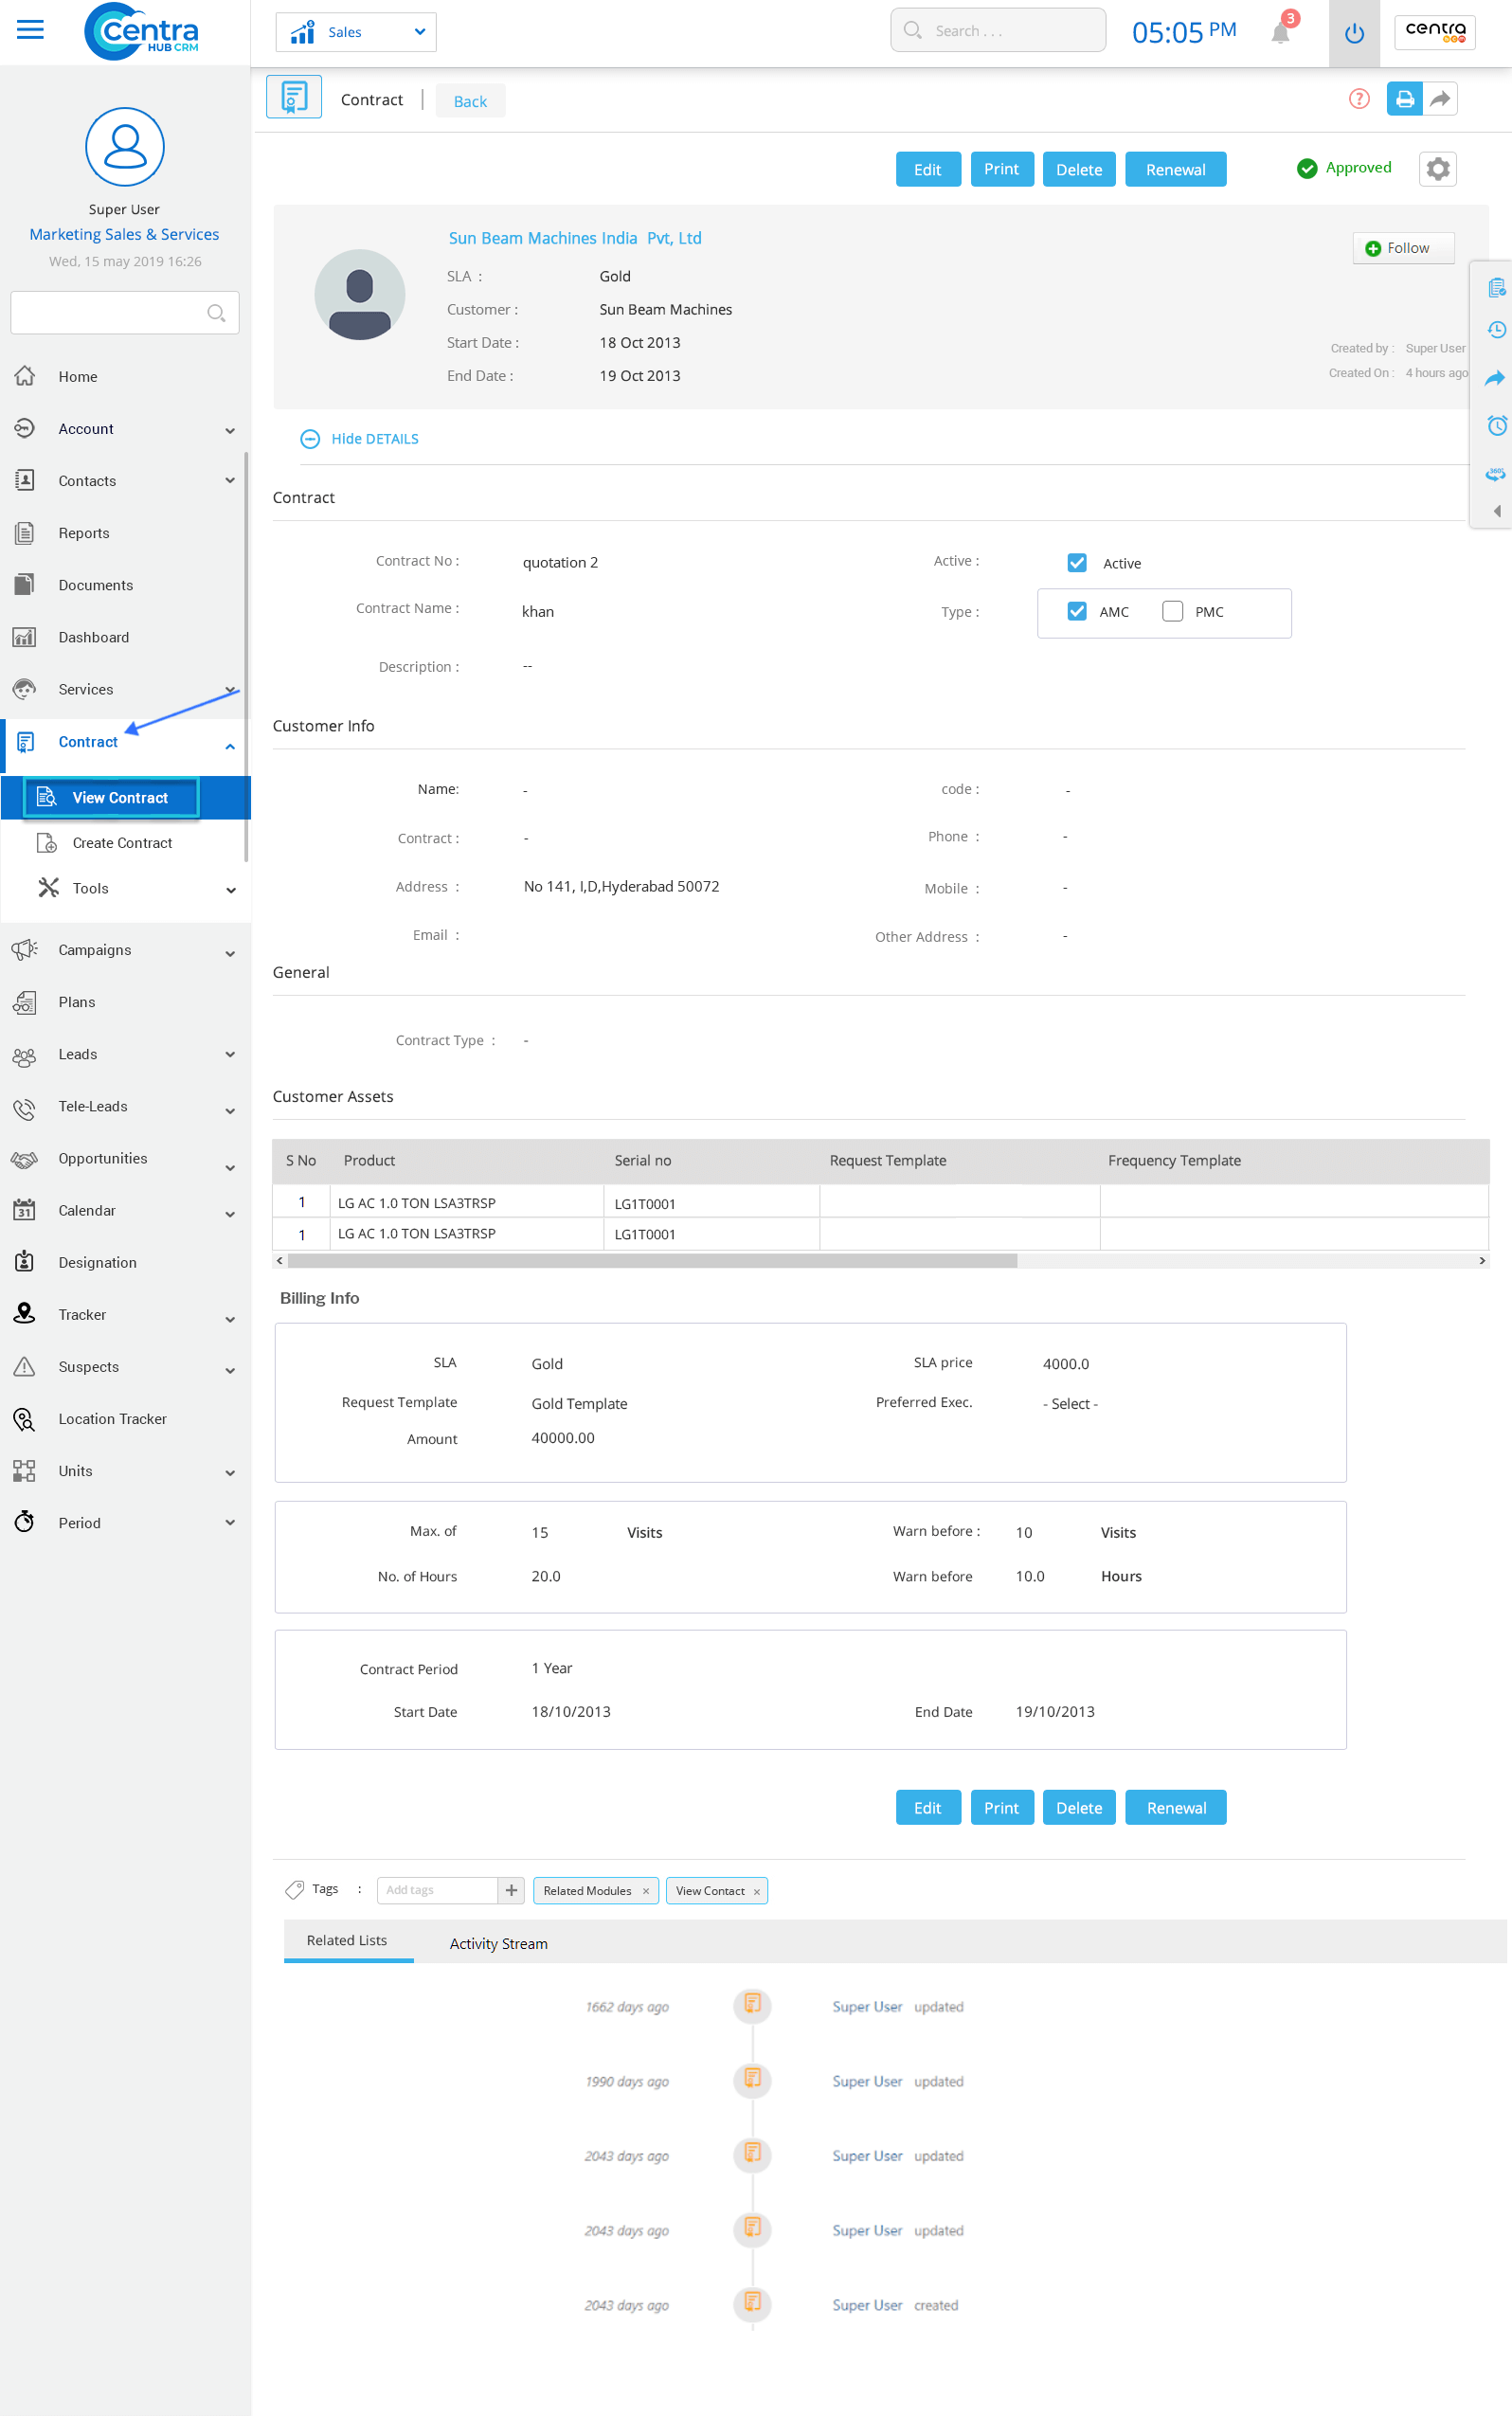Click the - Select - Preferred Exec. value
This screenshot has height=2416, width=1512.
pos(1070,1404)
